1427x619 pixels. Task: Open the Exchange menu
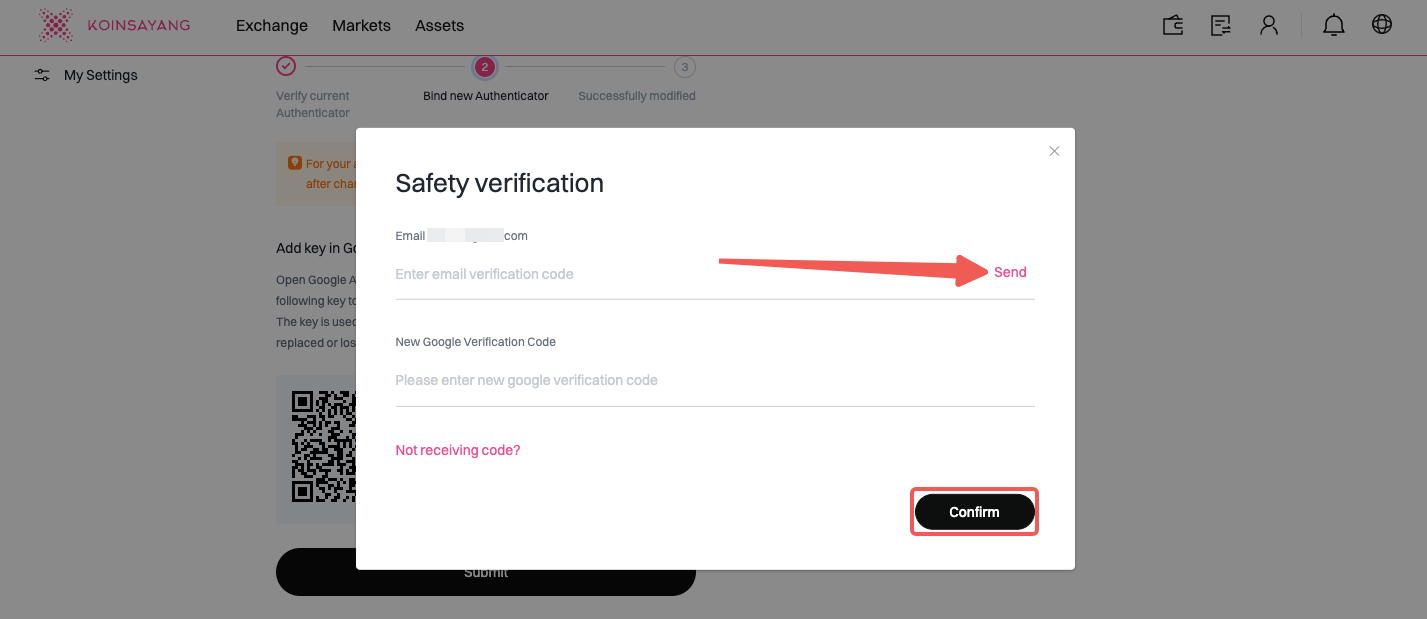[272, 26]
